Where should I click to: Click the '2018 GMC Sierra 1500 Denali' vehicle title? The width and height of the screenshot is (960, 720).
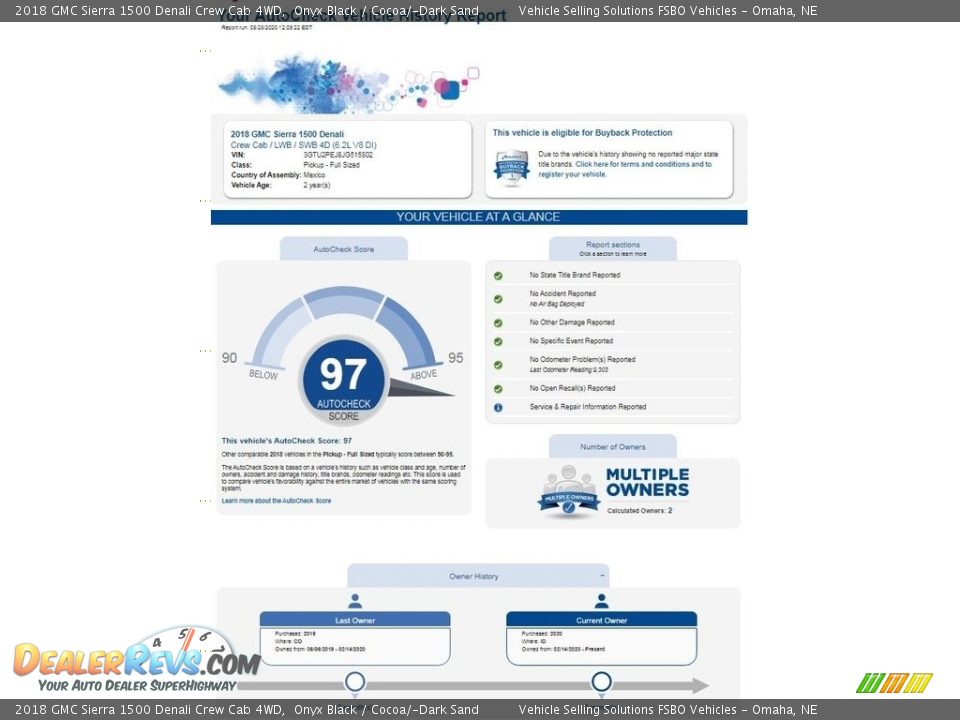[287, 134]
